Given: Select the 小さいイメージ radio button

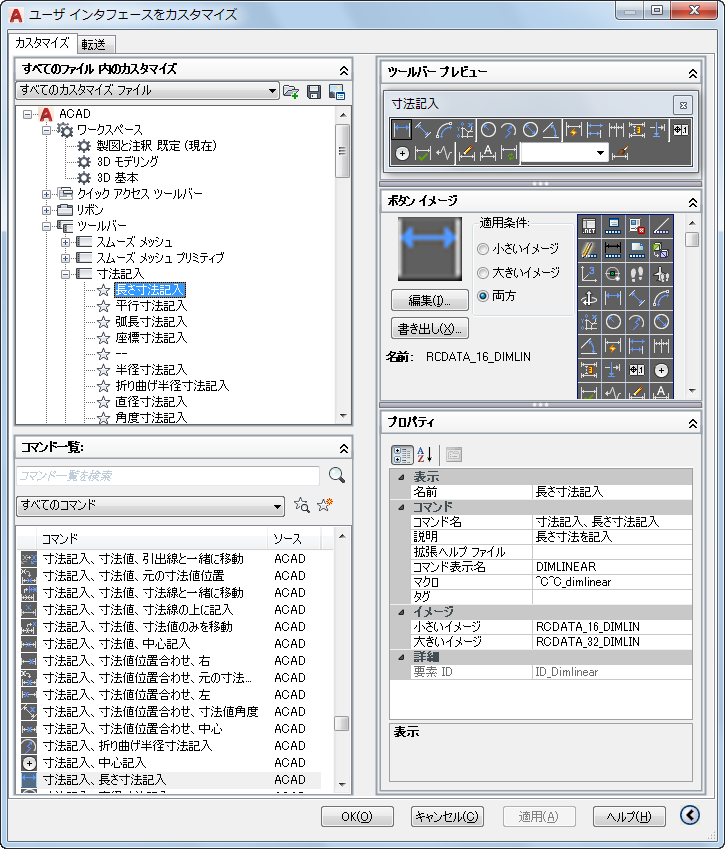Looking at the screenshot, I should click(483, 249).
